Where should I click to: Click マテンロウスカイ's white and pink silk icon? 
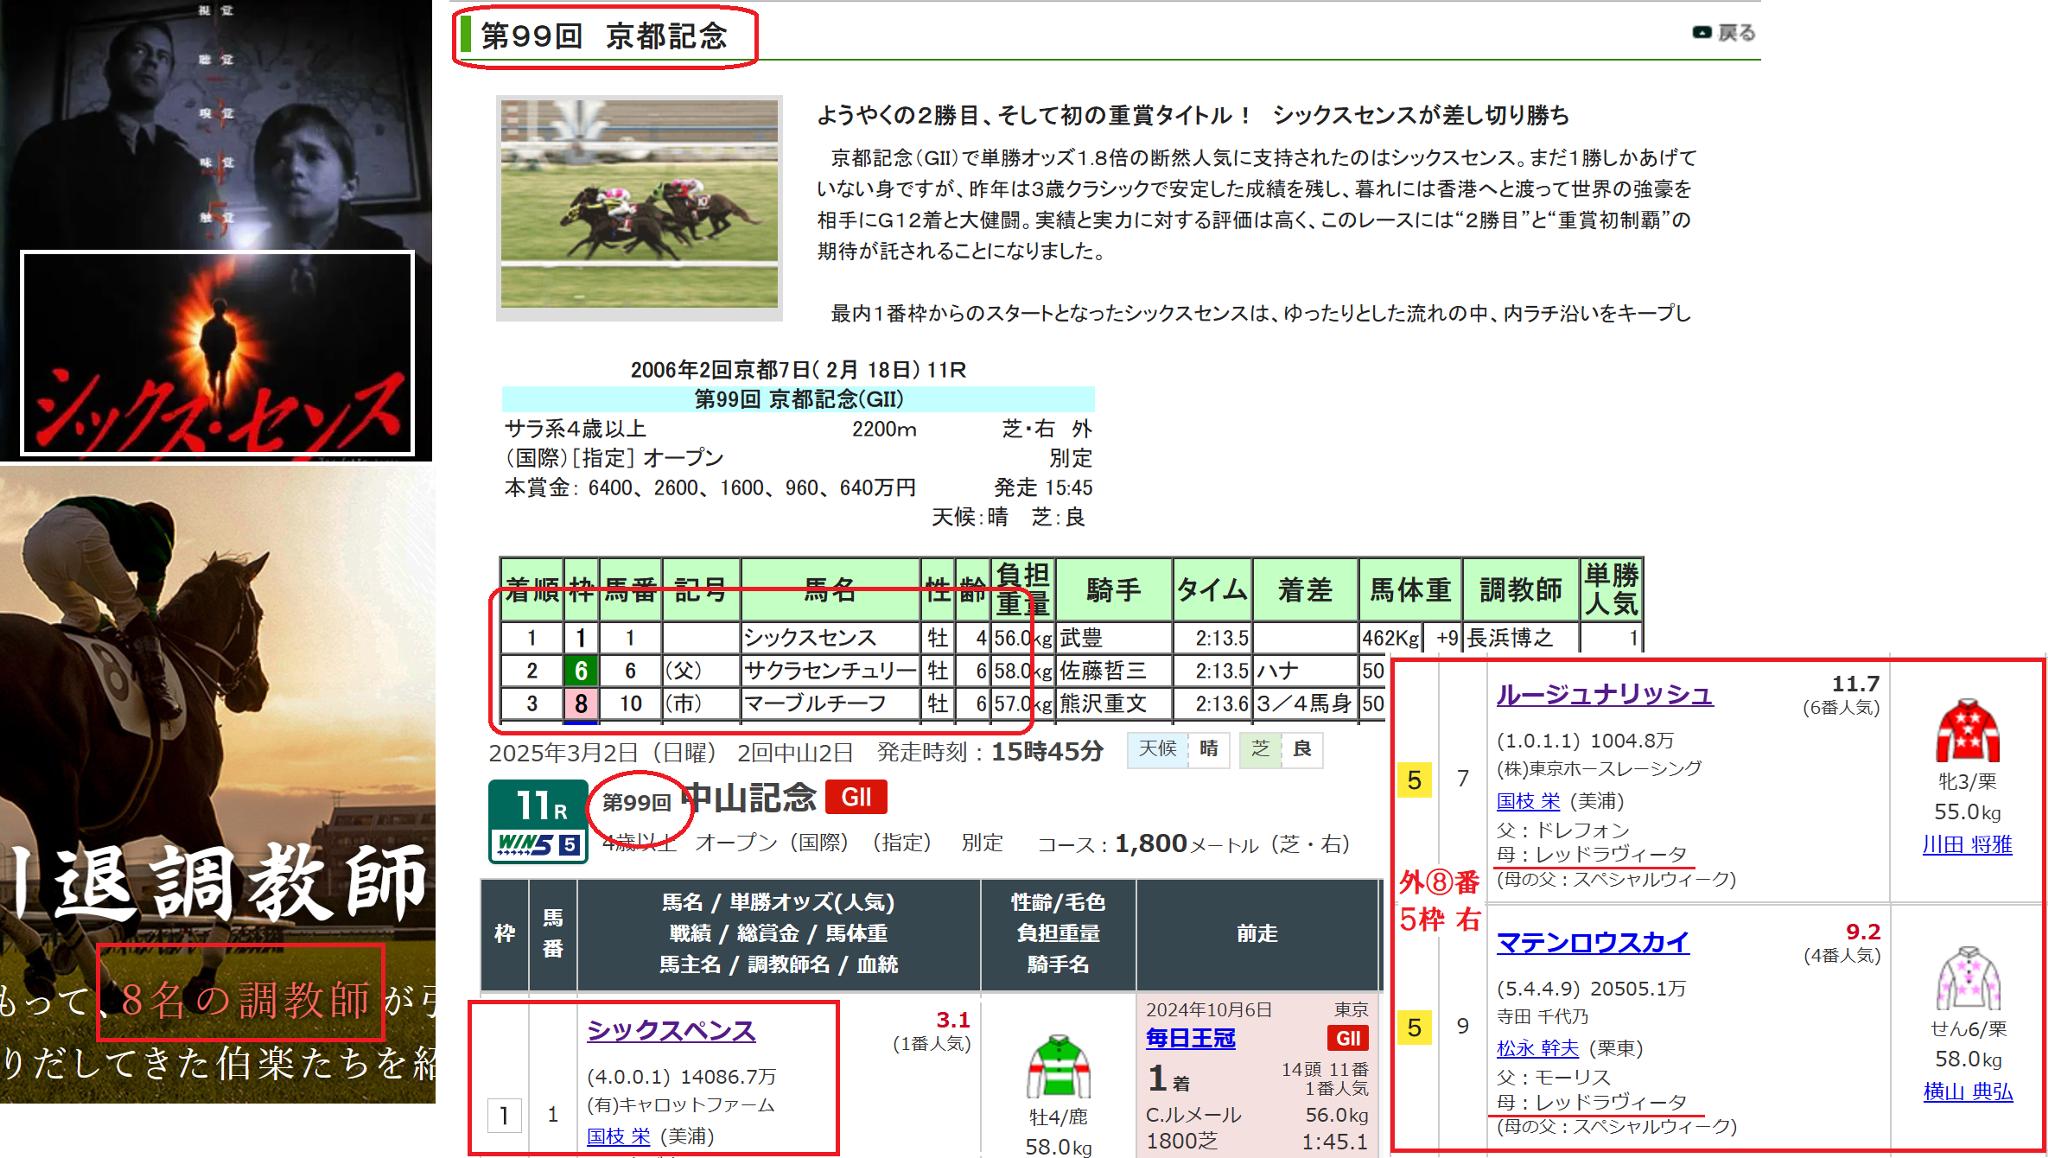point(1966,977)
